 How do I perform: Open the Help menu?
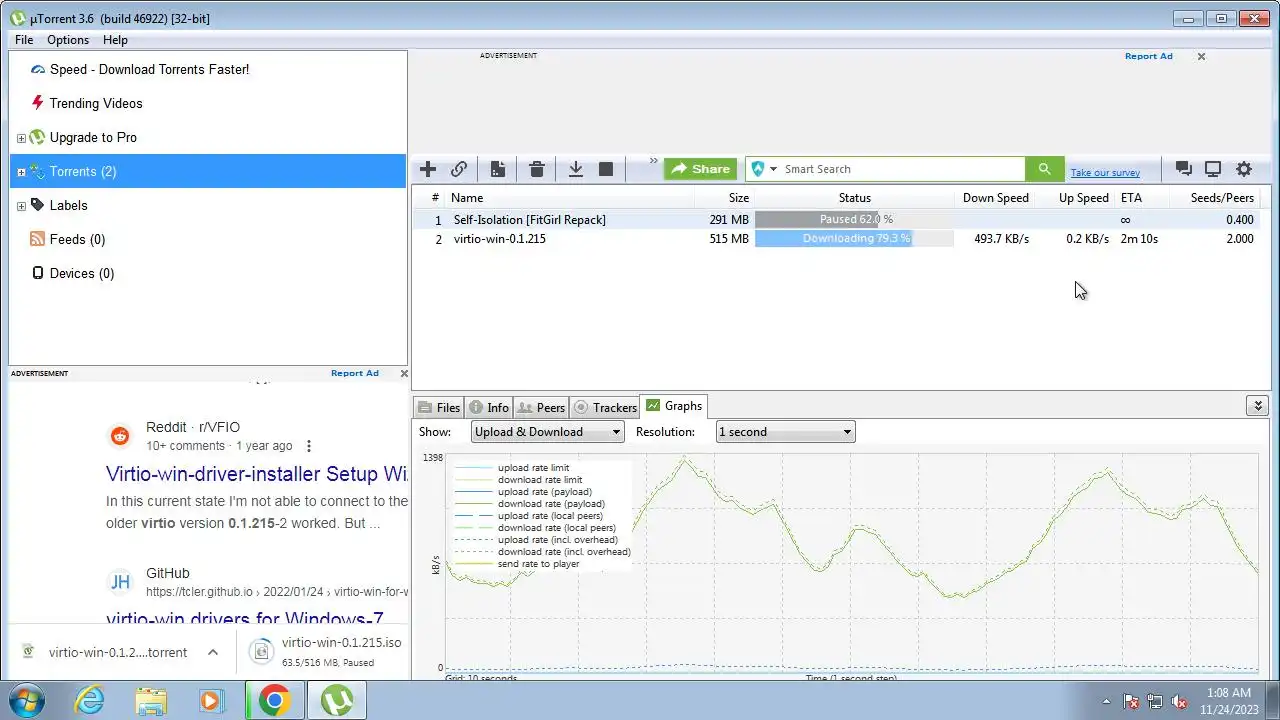115,40
